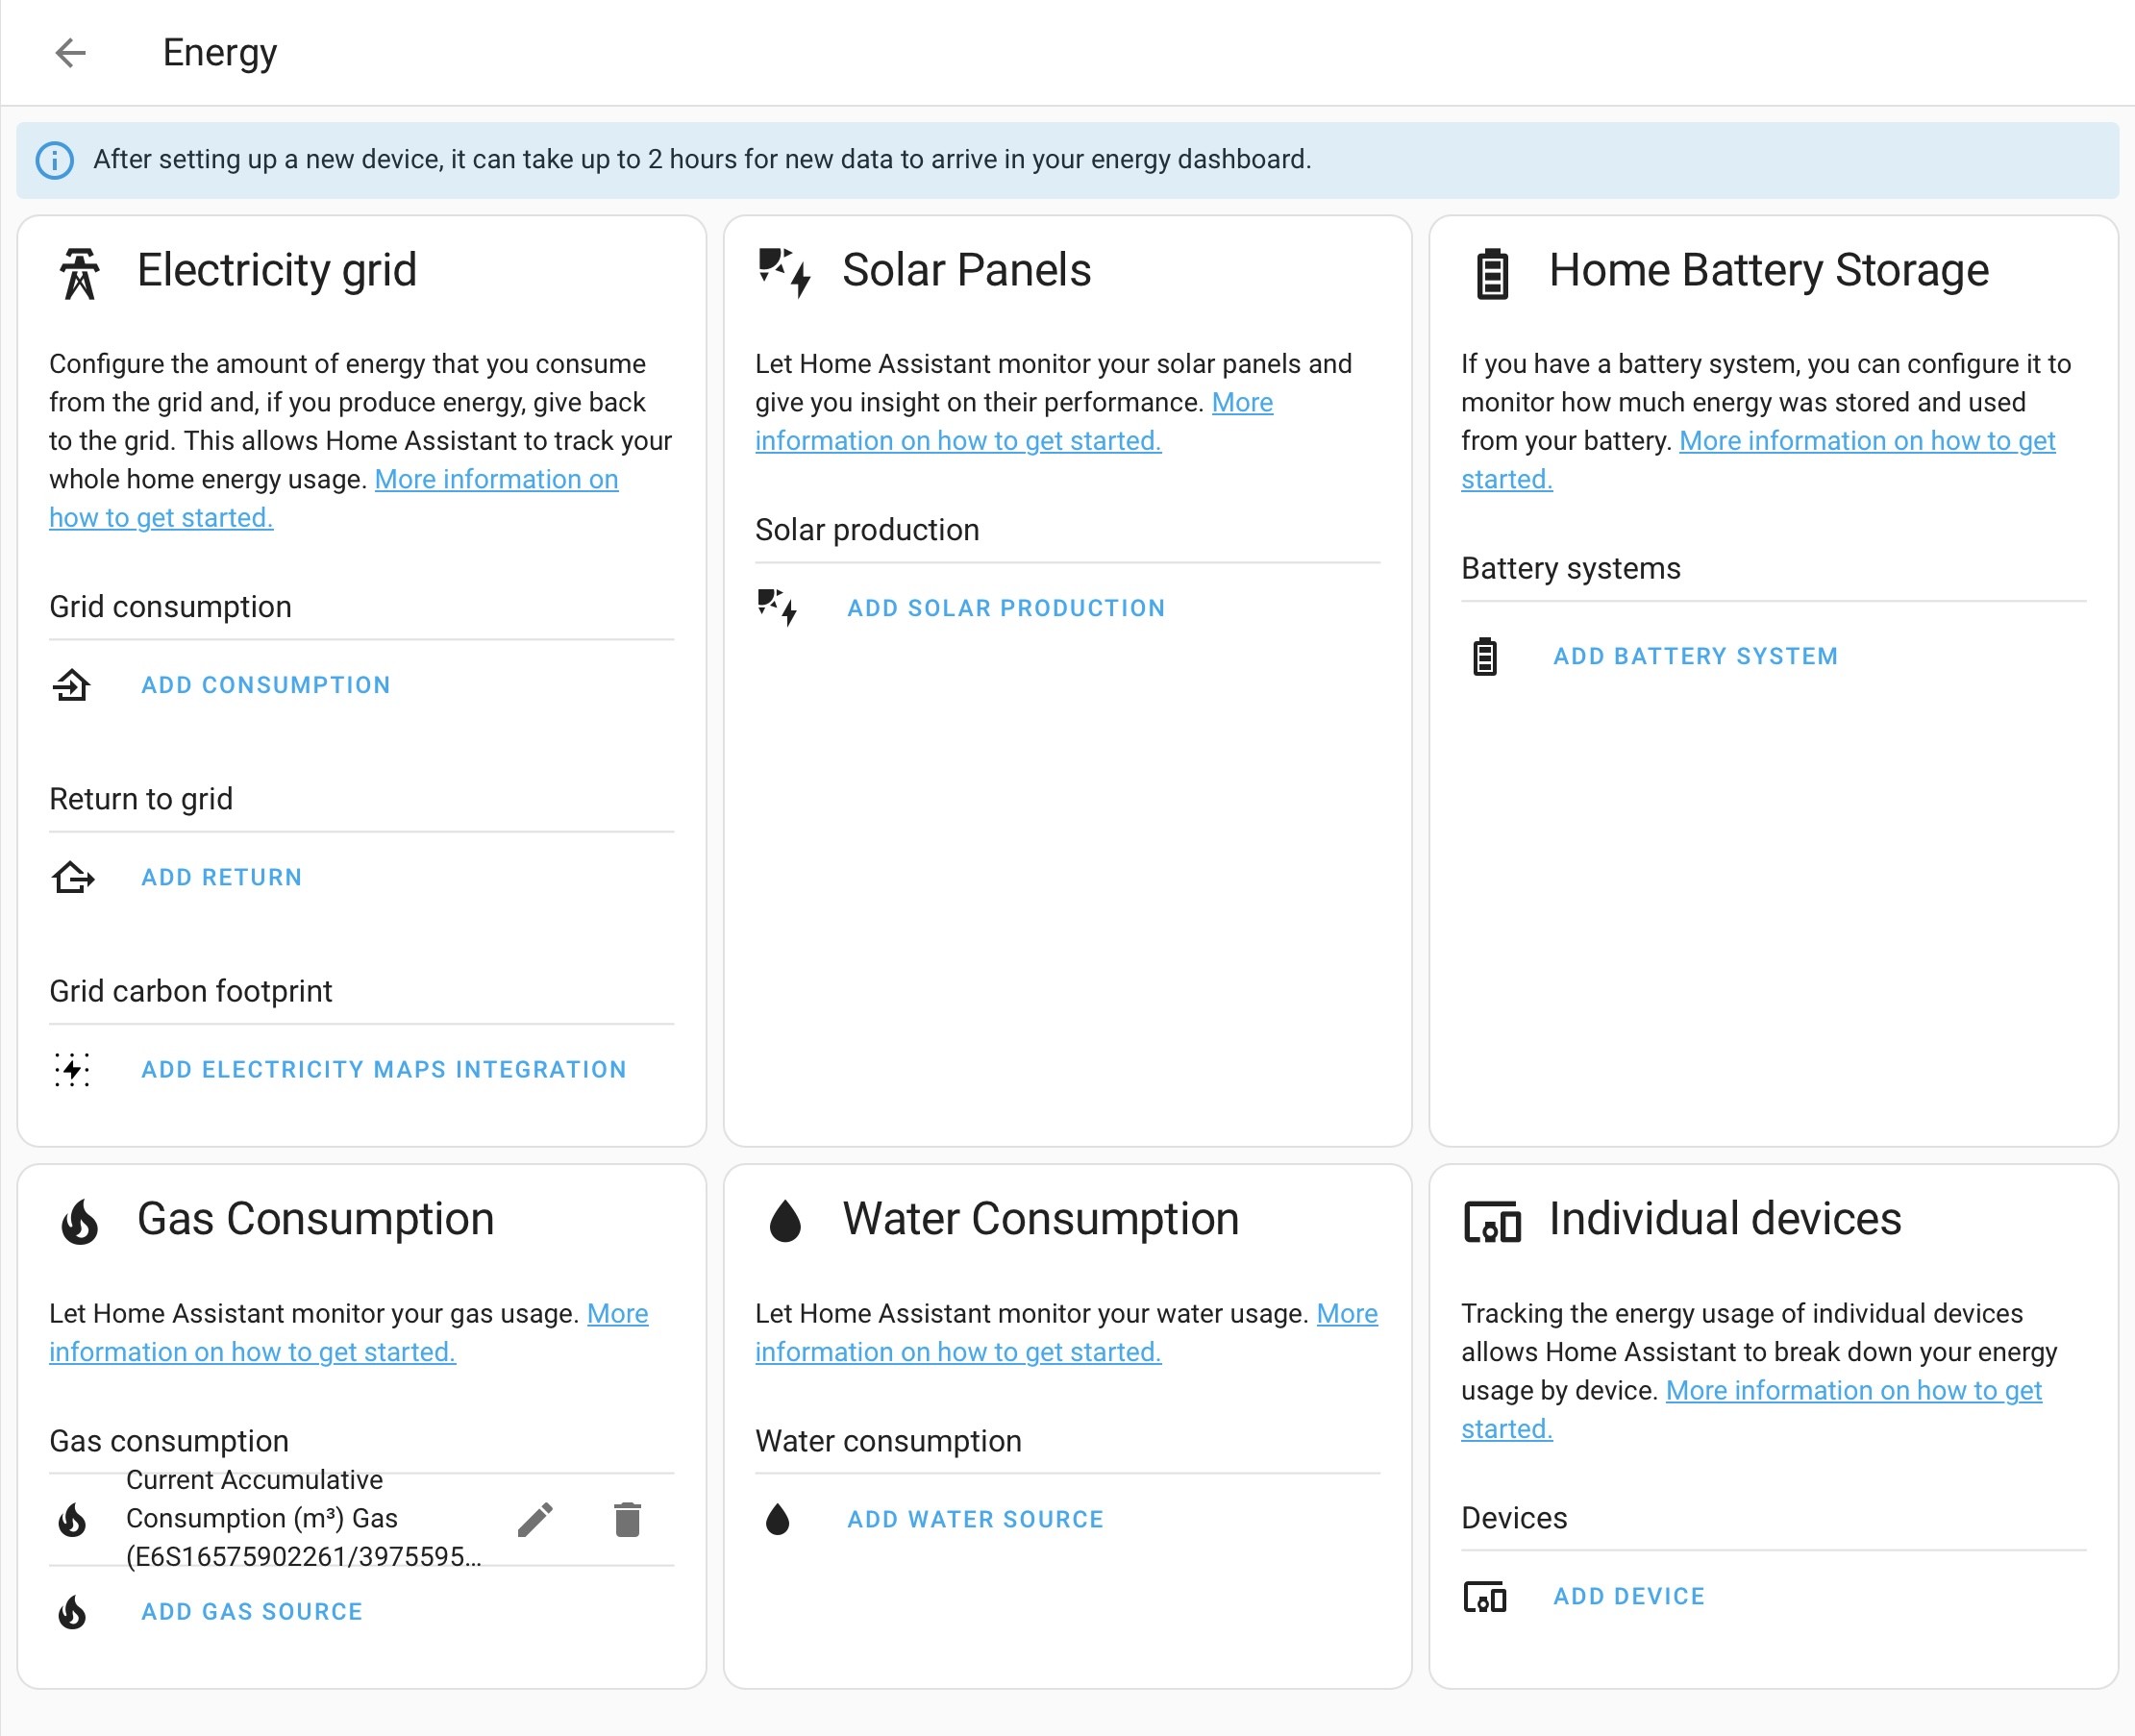Click the Solar Panels card heading
Viewport: 2135px width, 1736px height.
[x=967, y=271]
